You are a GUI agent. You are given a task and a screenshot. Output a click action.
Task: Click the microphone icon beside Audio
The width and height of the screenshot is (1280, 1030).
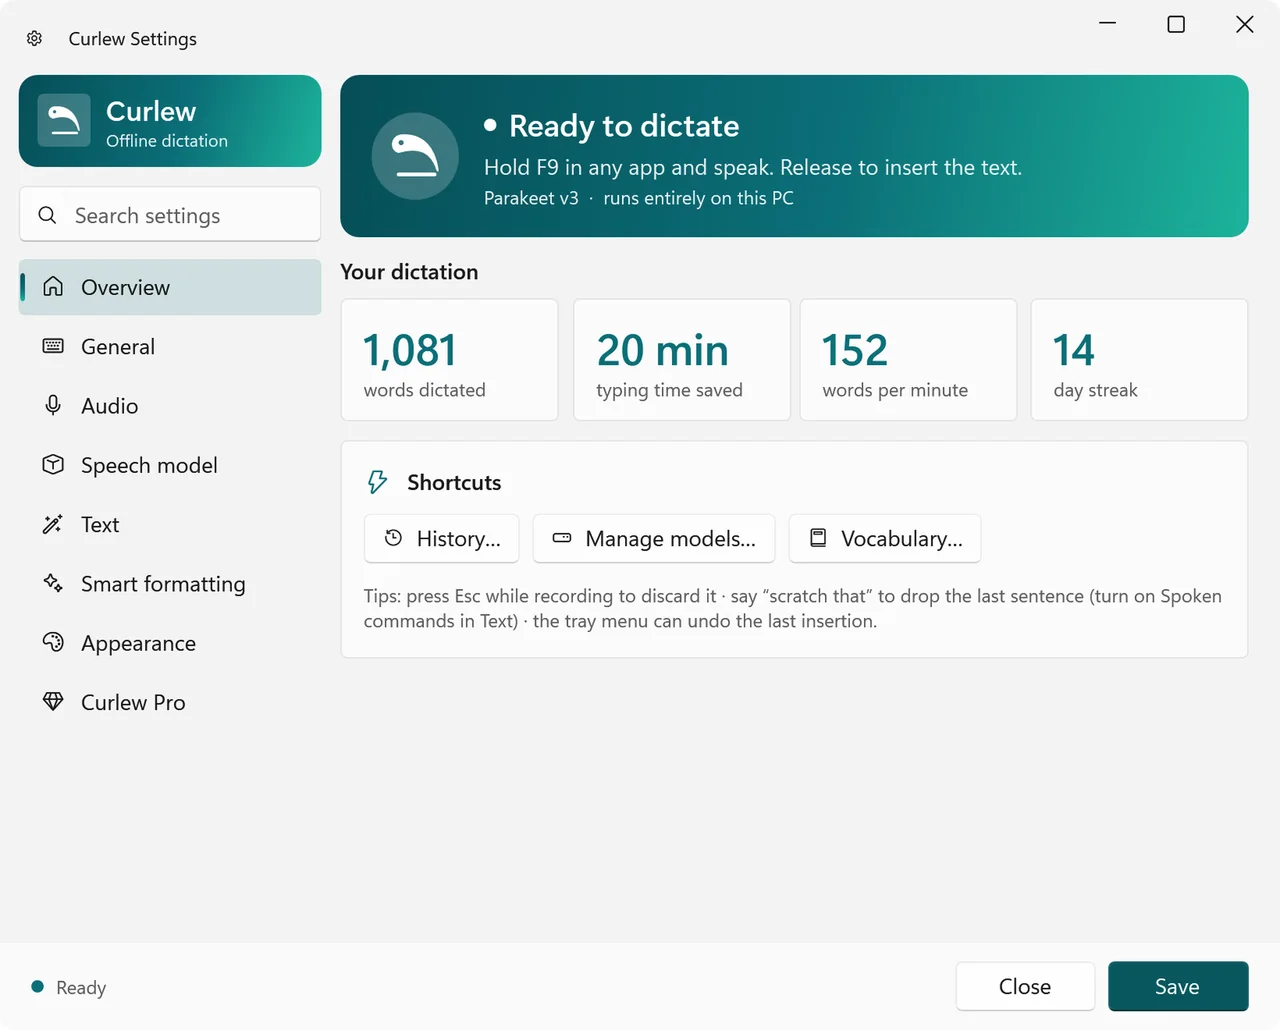coord(53,405)
